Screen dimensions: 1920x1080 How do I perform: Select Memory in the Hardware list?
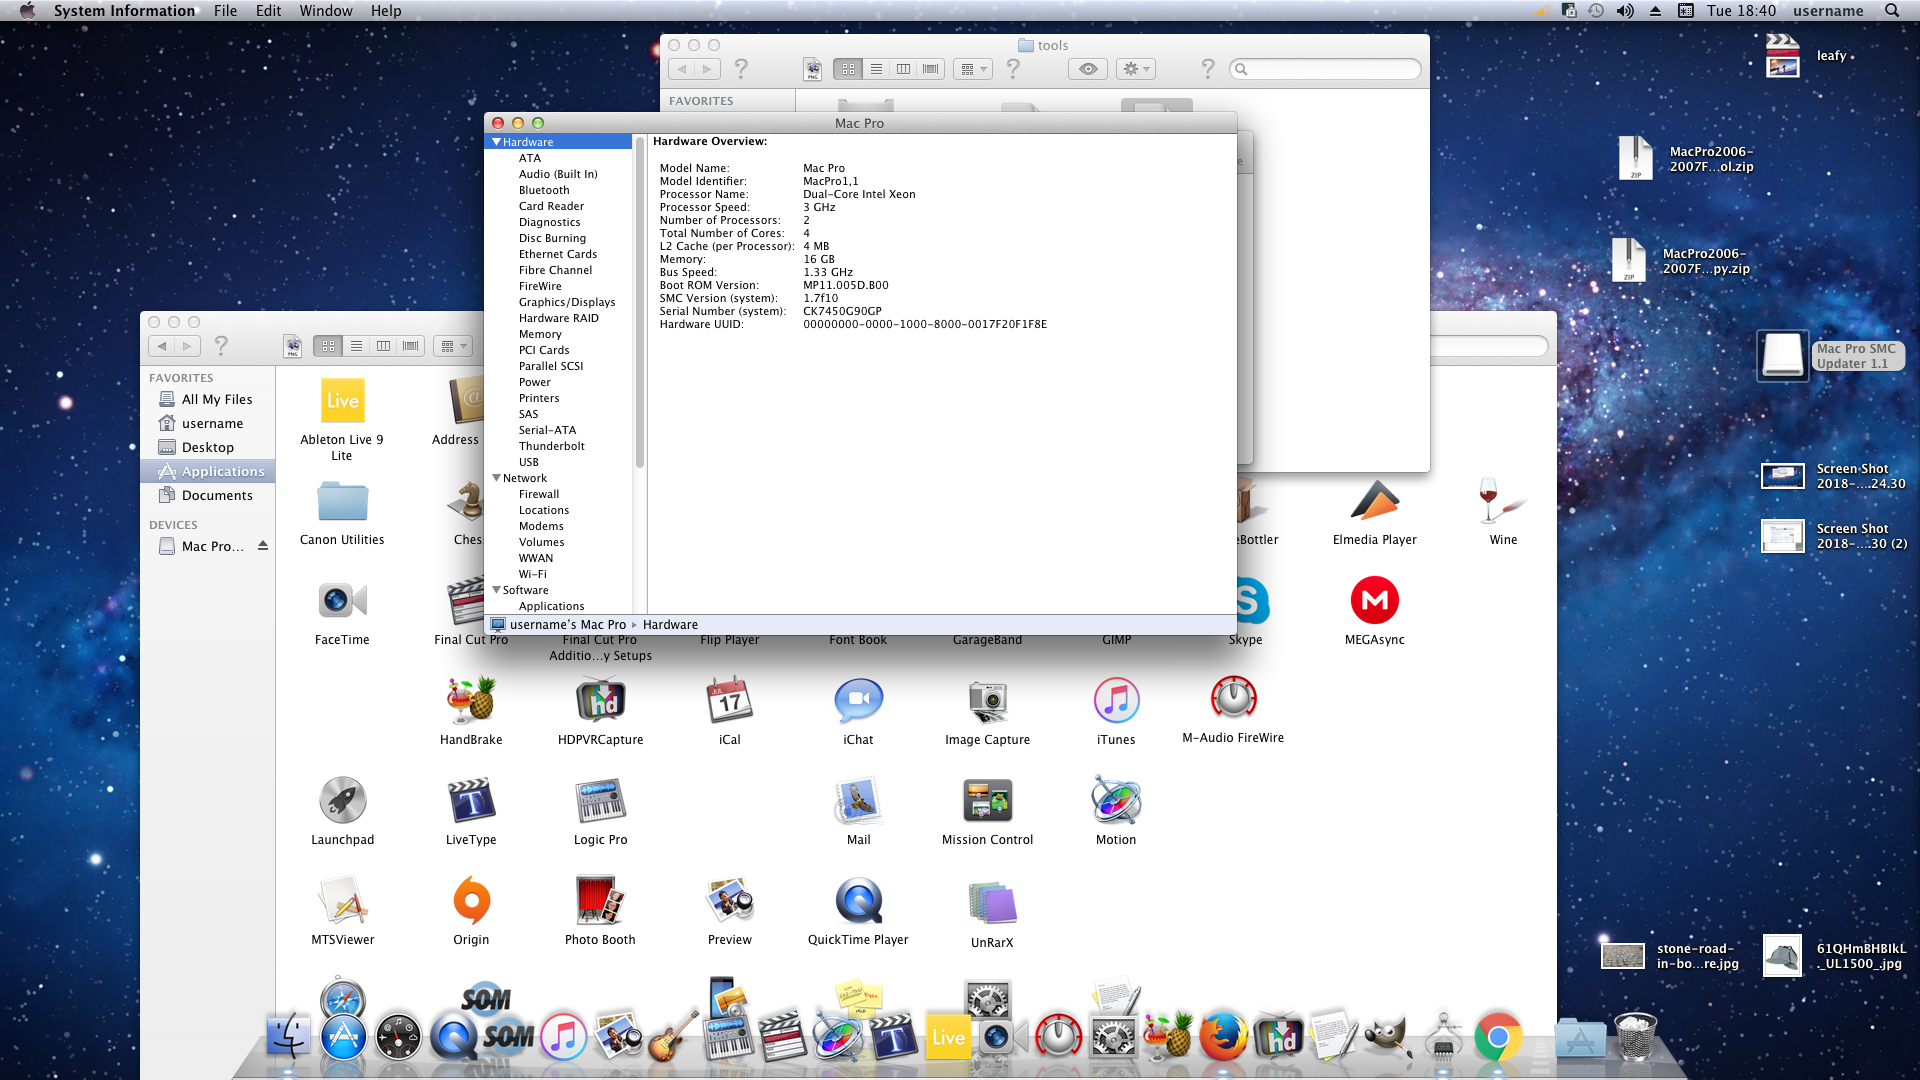pos(540,334)
